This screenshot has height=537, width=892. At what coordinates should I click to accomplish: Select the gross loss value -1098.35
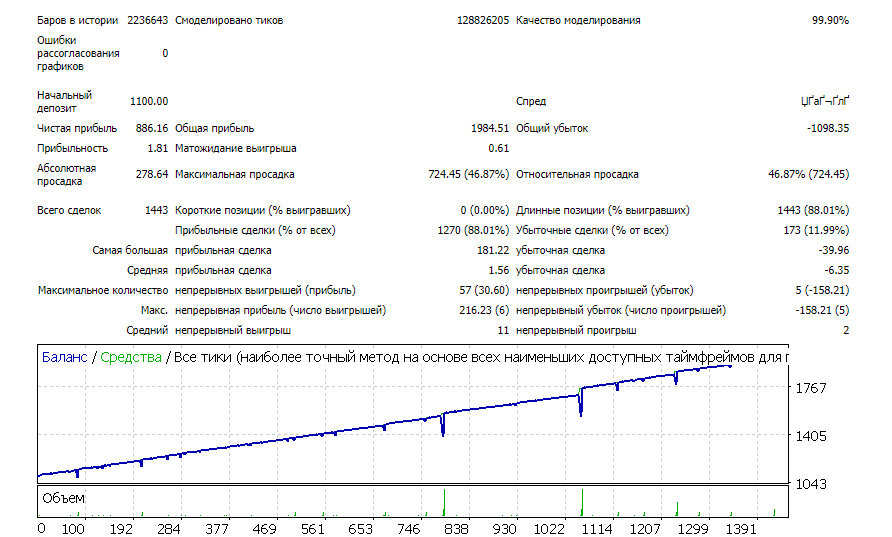[828, 129]
